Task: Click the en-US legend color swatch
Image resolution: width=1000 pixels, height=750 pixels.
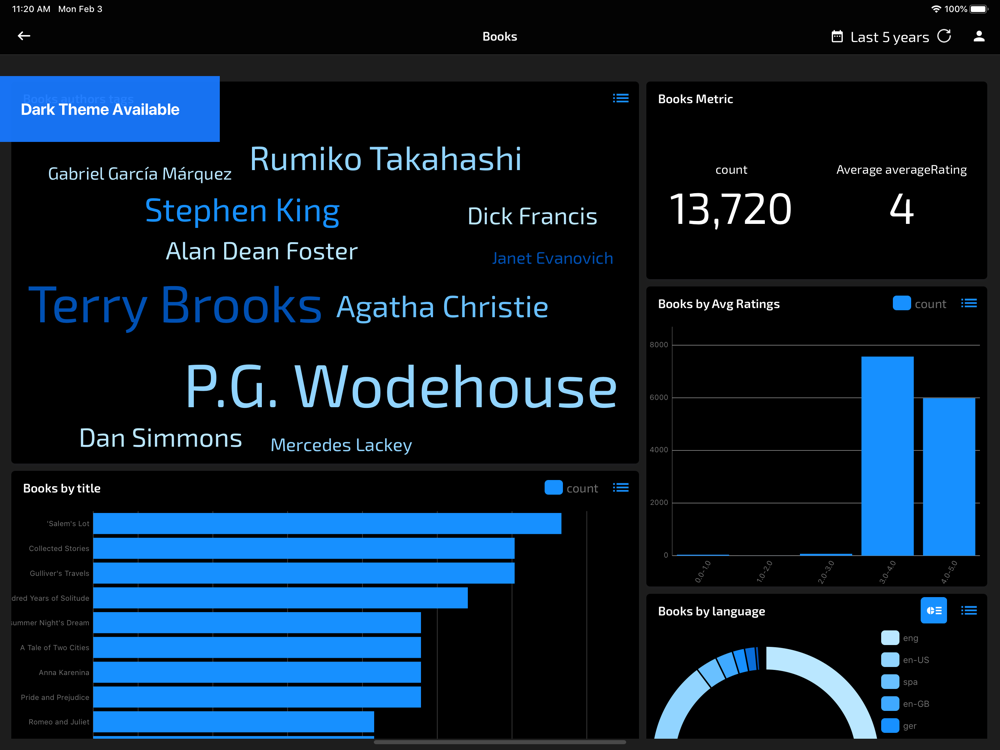Action: (x=890, y=659)
